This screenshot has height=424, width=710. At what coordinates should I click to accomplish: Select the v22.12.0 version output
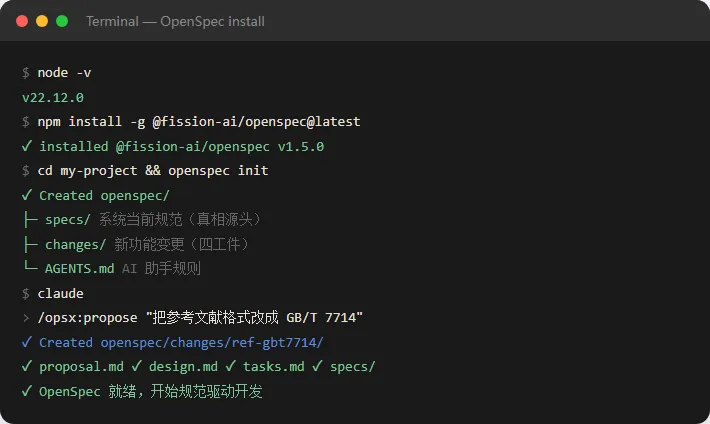[x=53, y=97]
